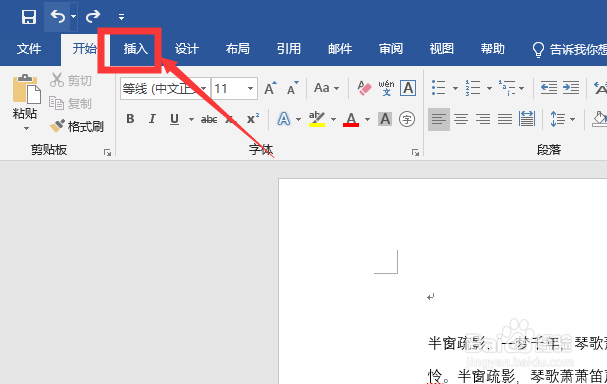Toggle underline formatting U

click(x=174, y=119)
